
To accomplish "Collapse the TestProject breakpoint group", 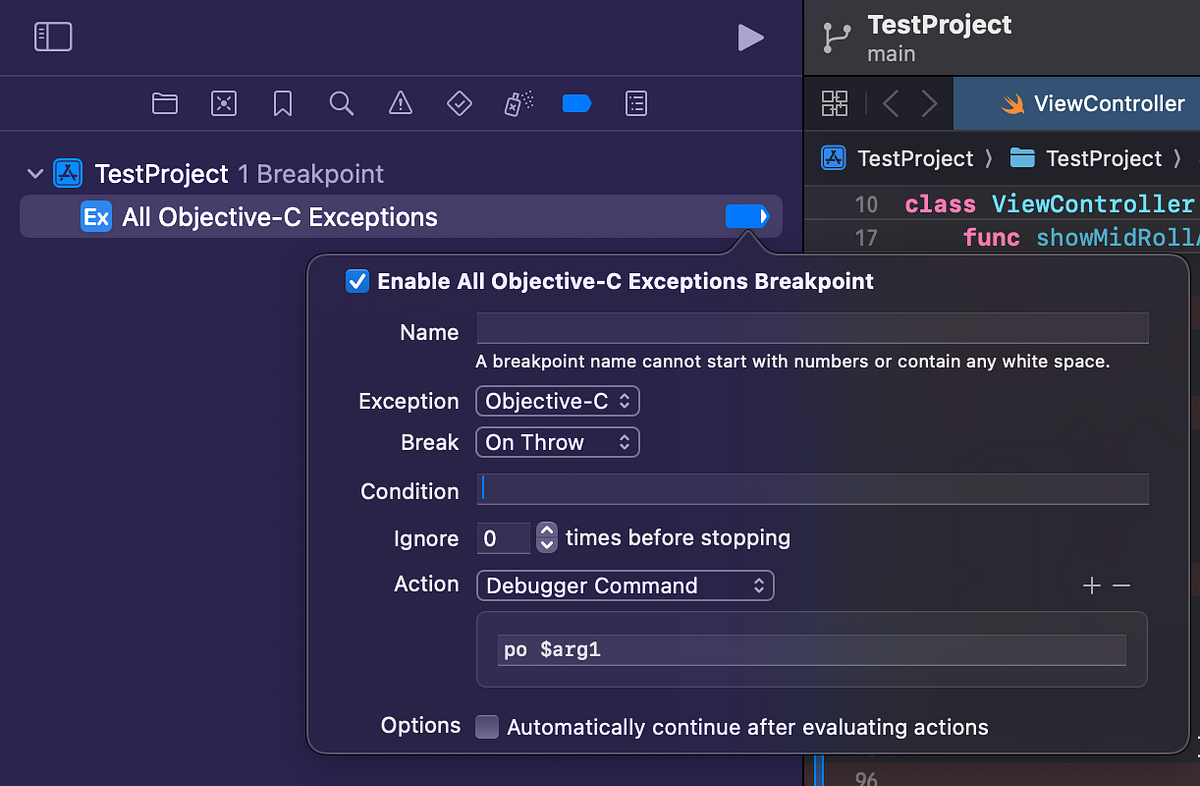I will tap(35, 173).
